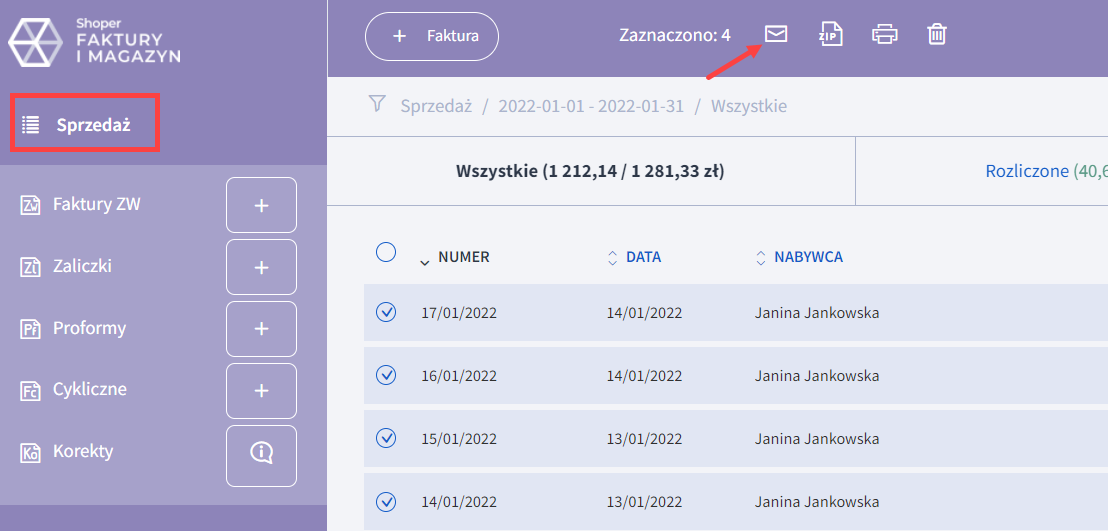Viewport: 1108px width, 531px height.
Task: Sort invoices by NABYWCA column
Action: [x=807, y=257]
